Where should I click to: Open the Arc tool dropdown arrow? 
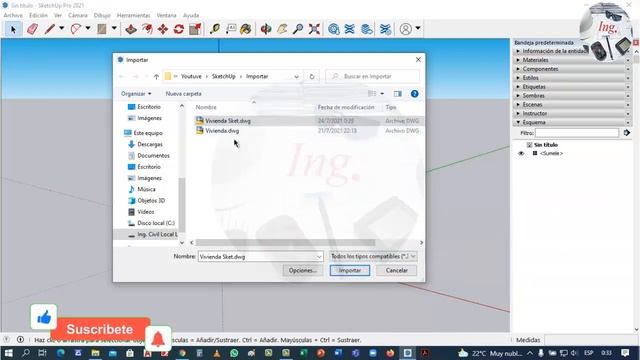[x=88, y=29]
